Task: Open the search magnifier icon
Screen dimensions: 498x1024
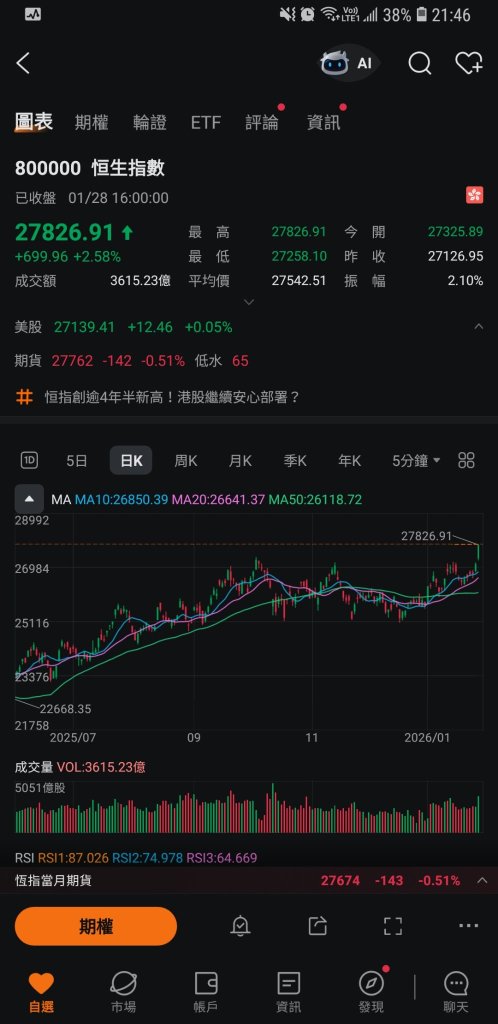Action: pos(419,63)
